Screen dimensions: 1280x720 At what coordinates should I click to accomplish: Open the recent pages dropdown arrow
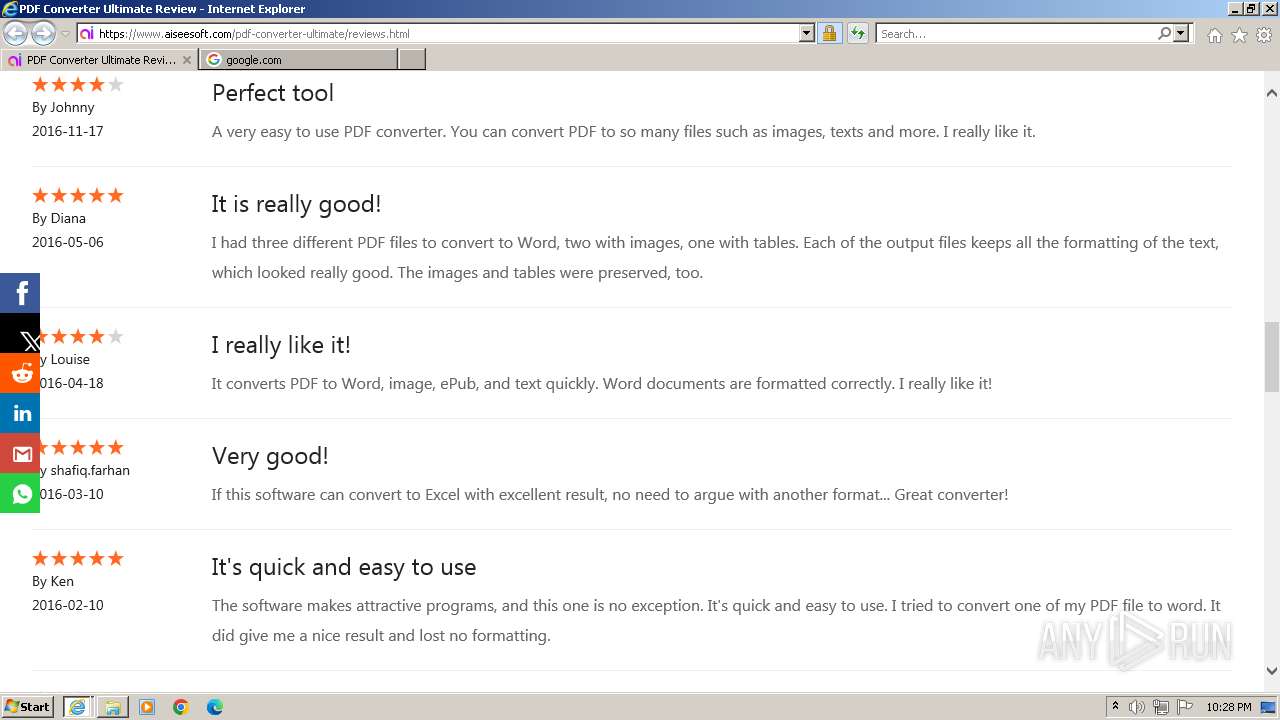65,34
